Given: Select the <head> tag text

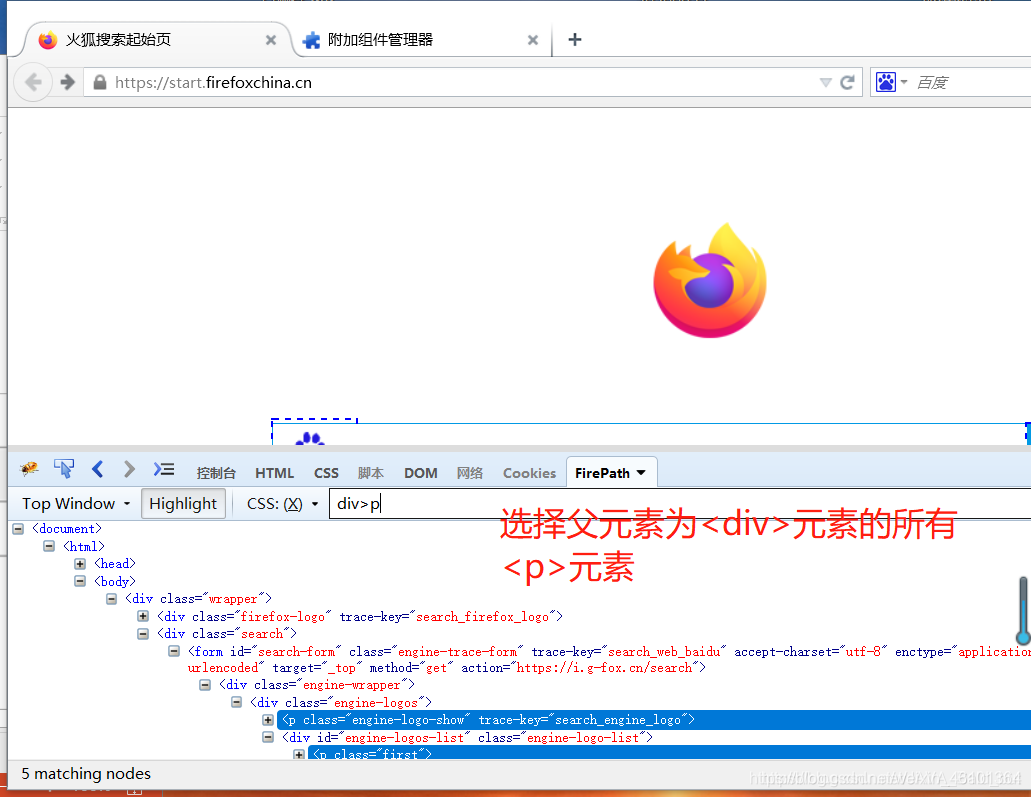Looking at the screenshot, I should pos(115,564).
